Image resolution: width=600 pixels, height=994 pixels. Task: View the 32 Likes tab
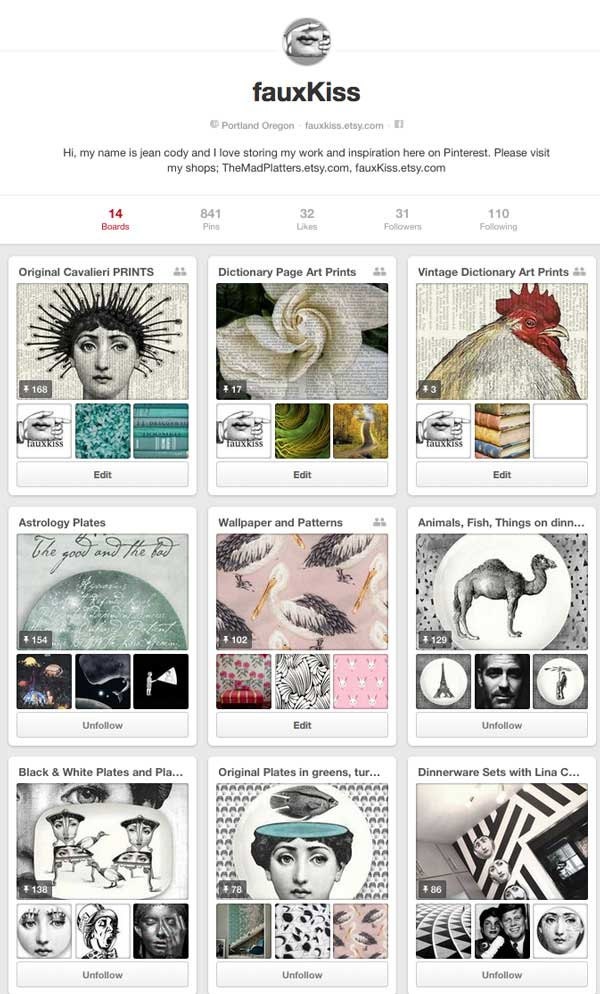[x=307, y=219]
